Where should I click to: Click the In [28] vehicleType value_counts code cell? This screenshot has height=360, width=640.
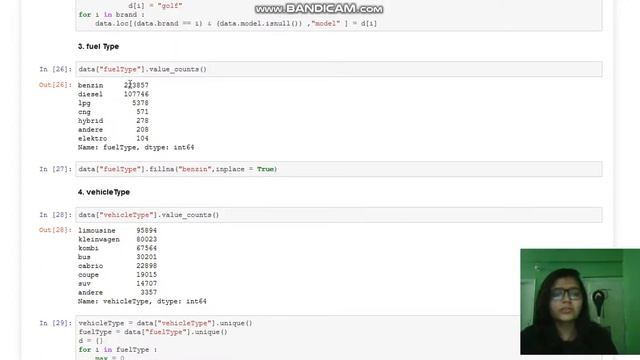[338, 215]
